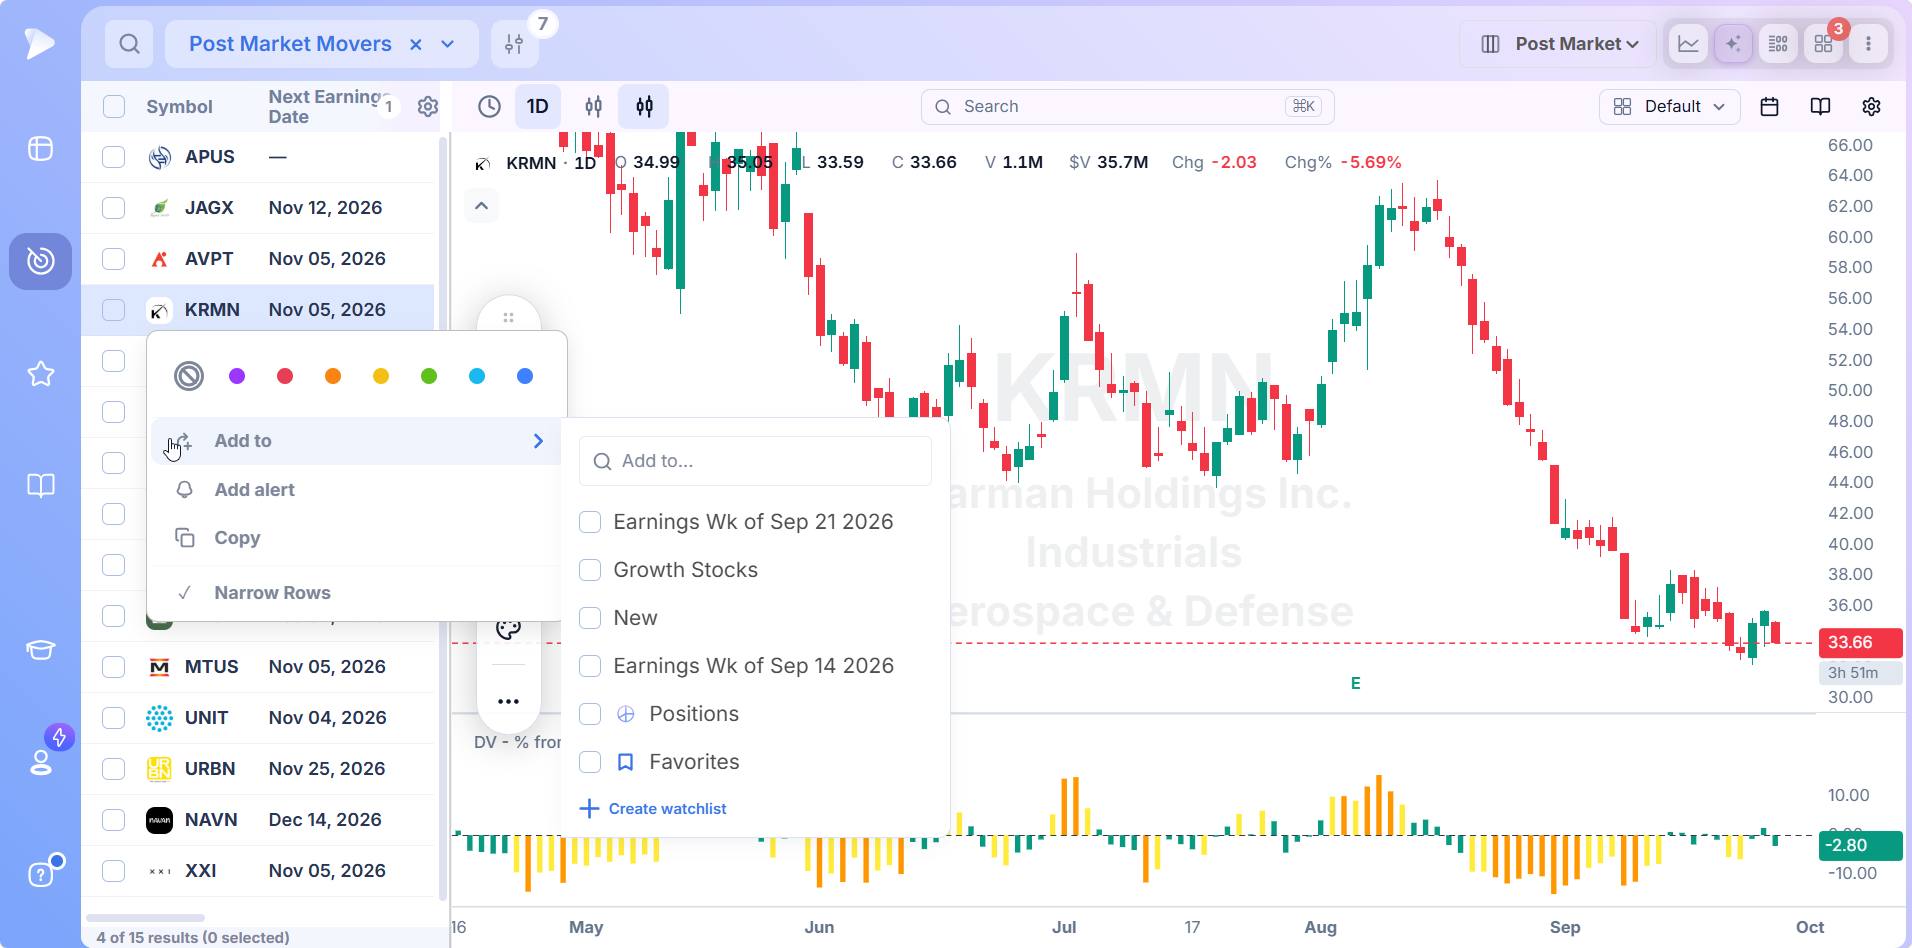
Task: Open the chart calendar icon
Action: (x=1769, y=107)
